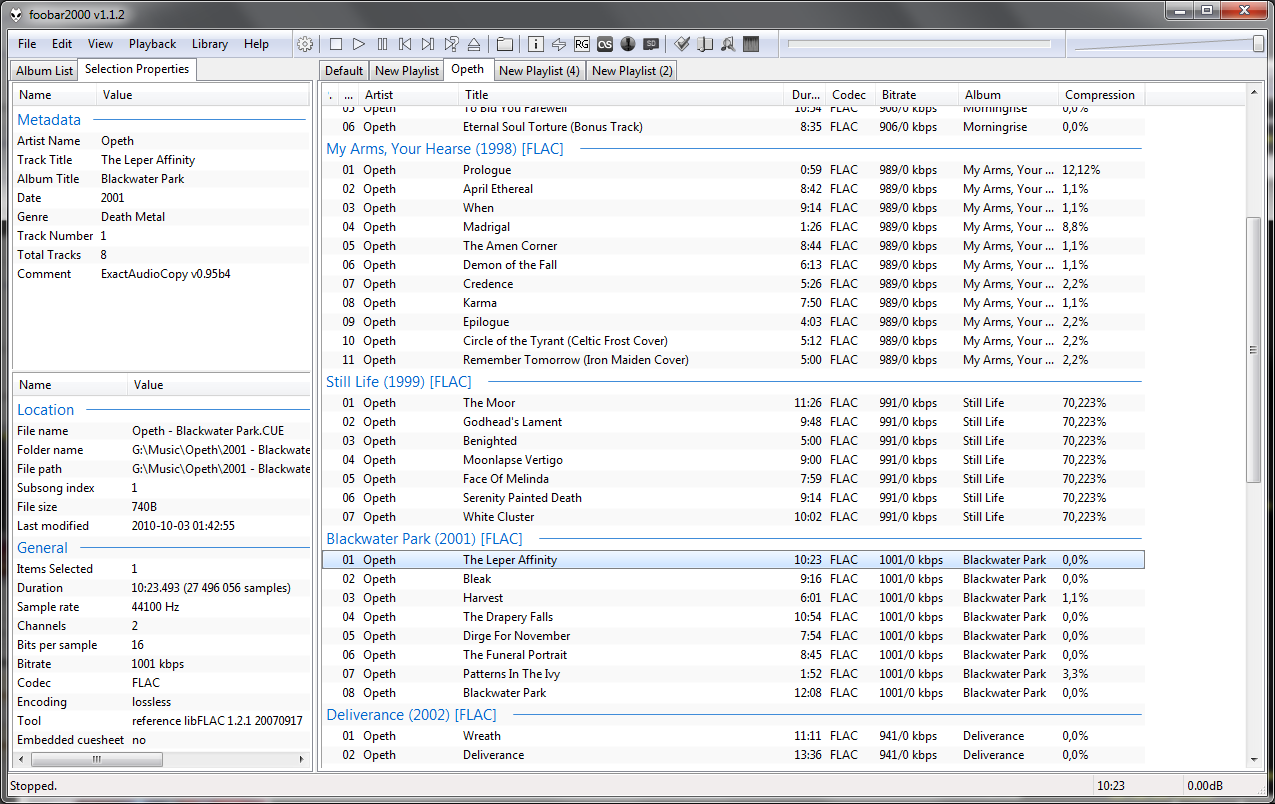This screenshot has height=804, width=1275.
Task: Click the Compression column header
Action: pyautogui.click(x=1099, y=95)
